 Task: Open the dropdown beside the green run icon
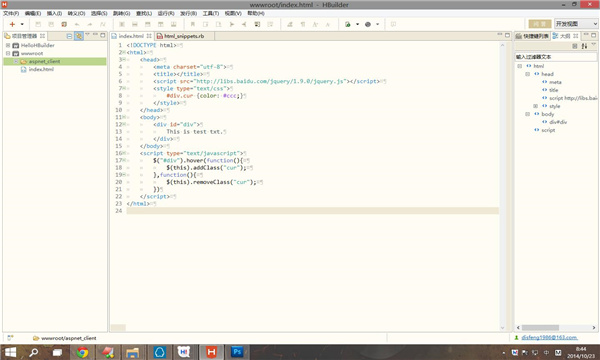click(x=357, y=24)
